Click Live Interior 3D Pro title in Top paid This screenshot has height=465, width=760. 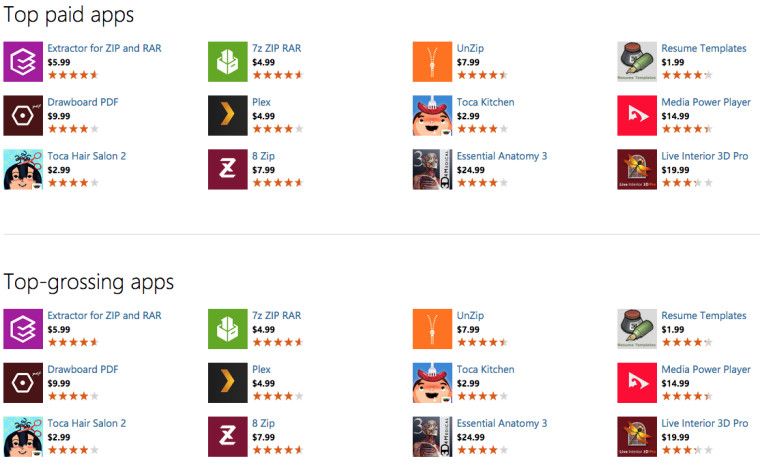click(704, 156)
